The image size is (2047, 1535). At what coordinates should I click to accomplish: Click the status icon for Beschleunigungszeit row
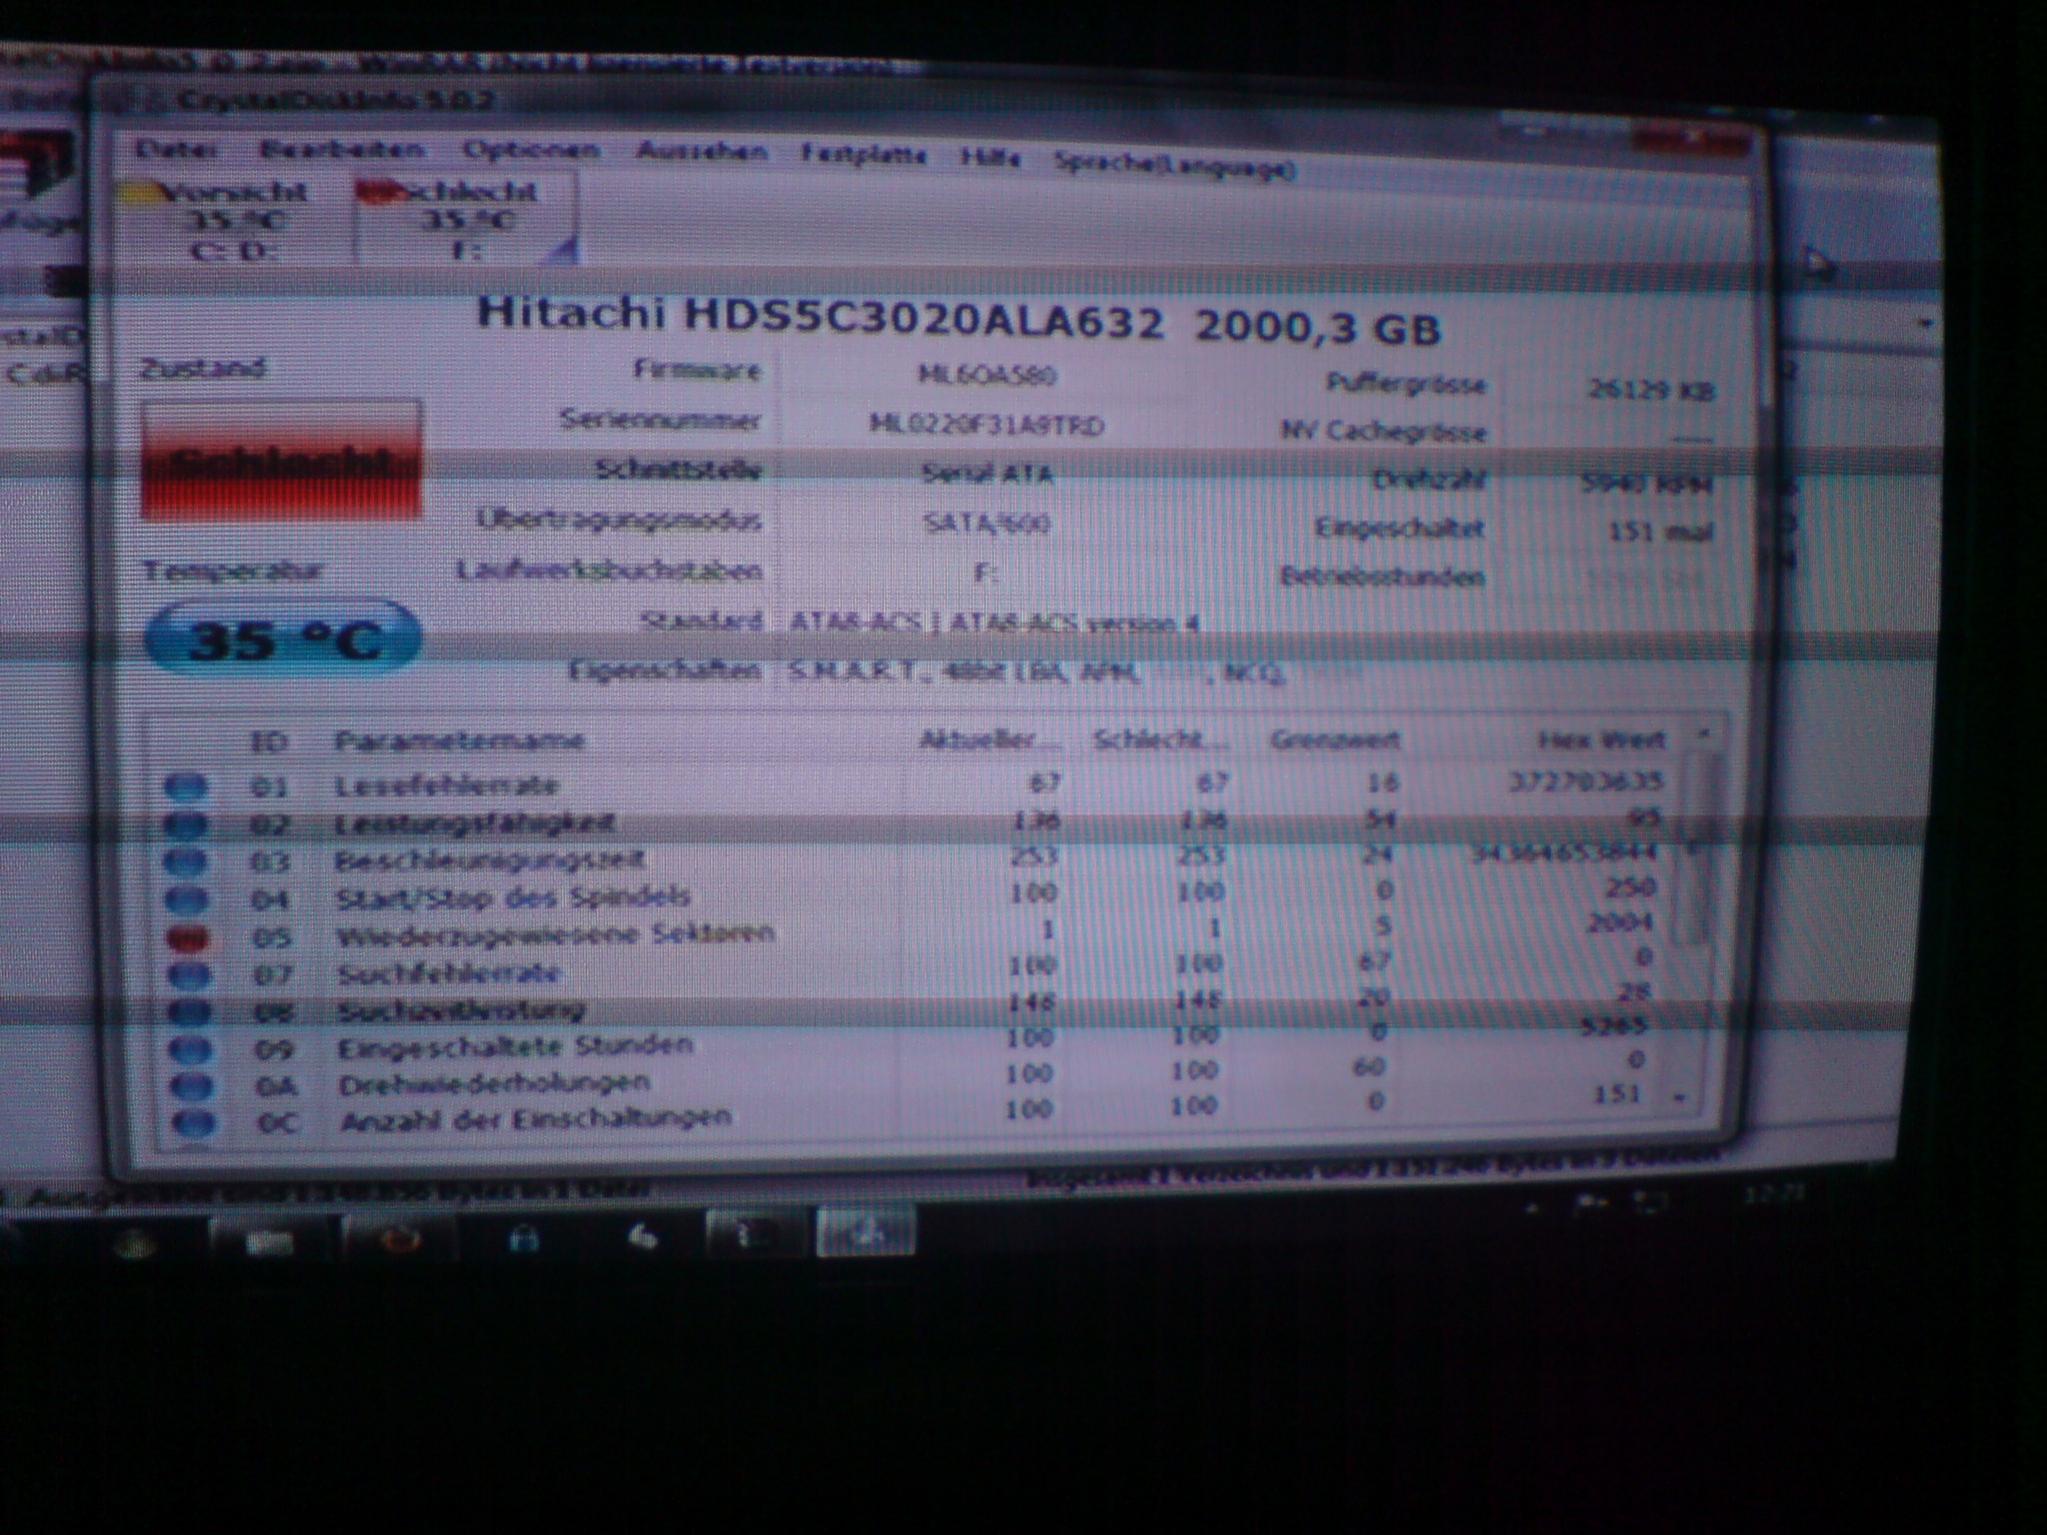tap(187, 861)
